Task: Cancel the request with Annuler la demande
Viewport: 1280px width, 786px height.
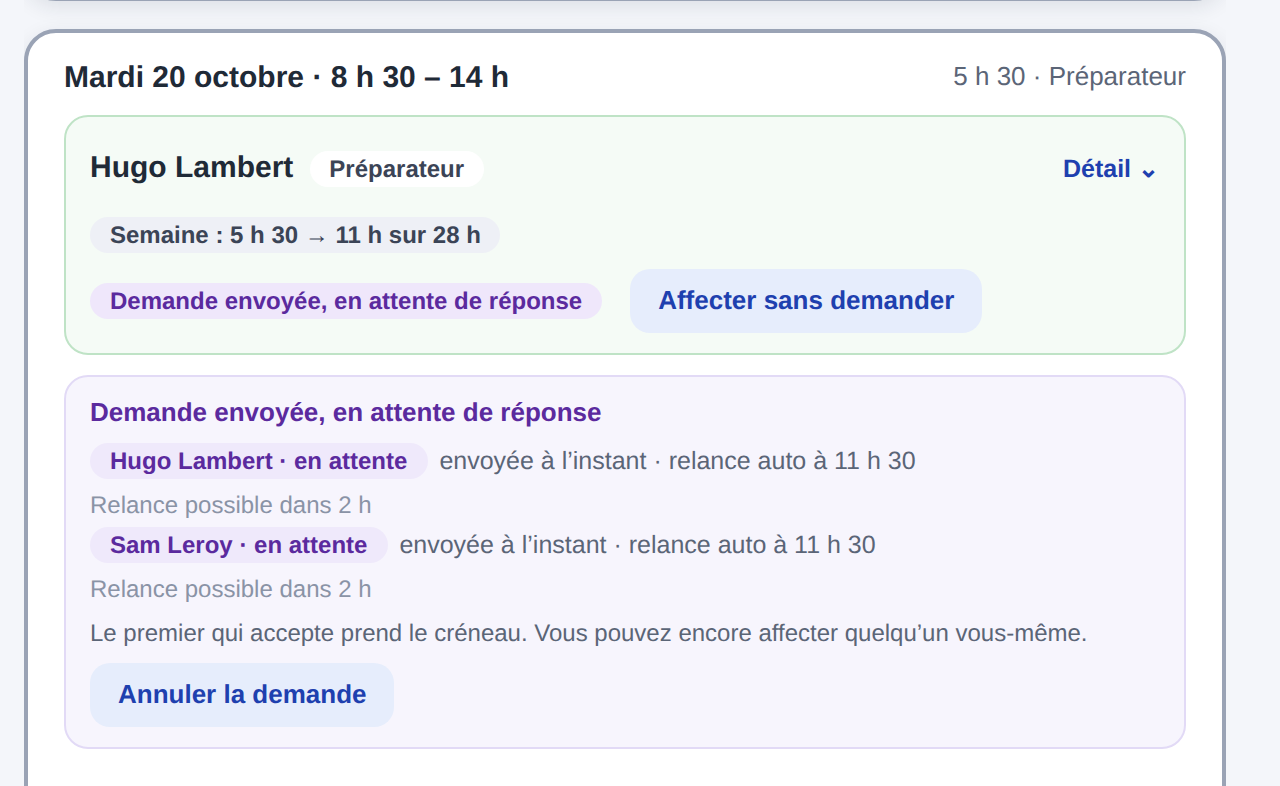Action: click(x=242, y=695)
